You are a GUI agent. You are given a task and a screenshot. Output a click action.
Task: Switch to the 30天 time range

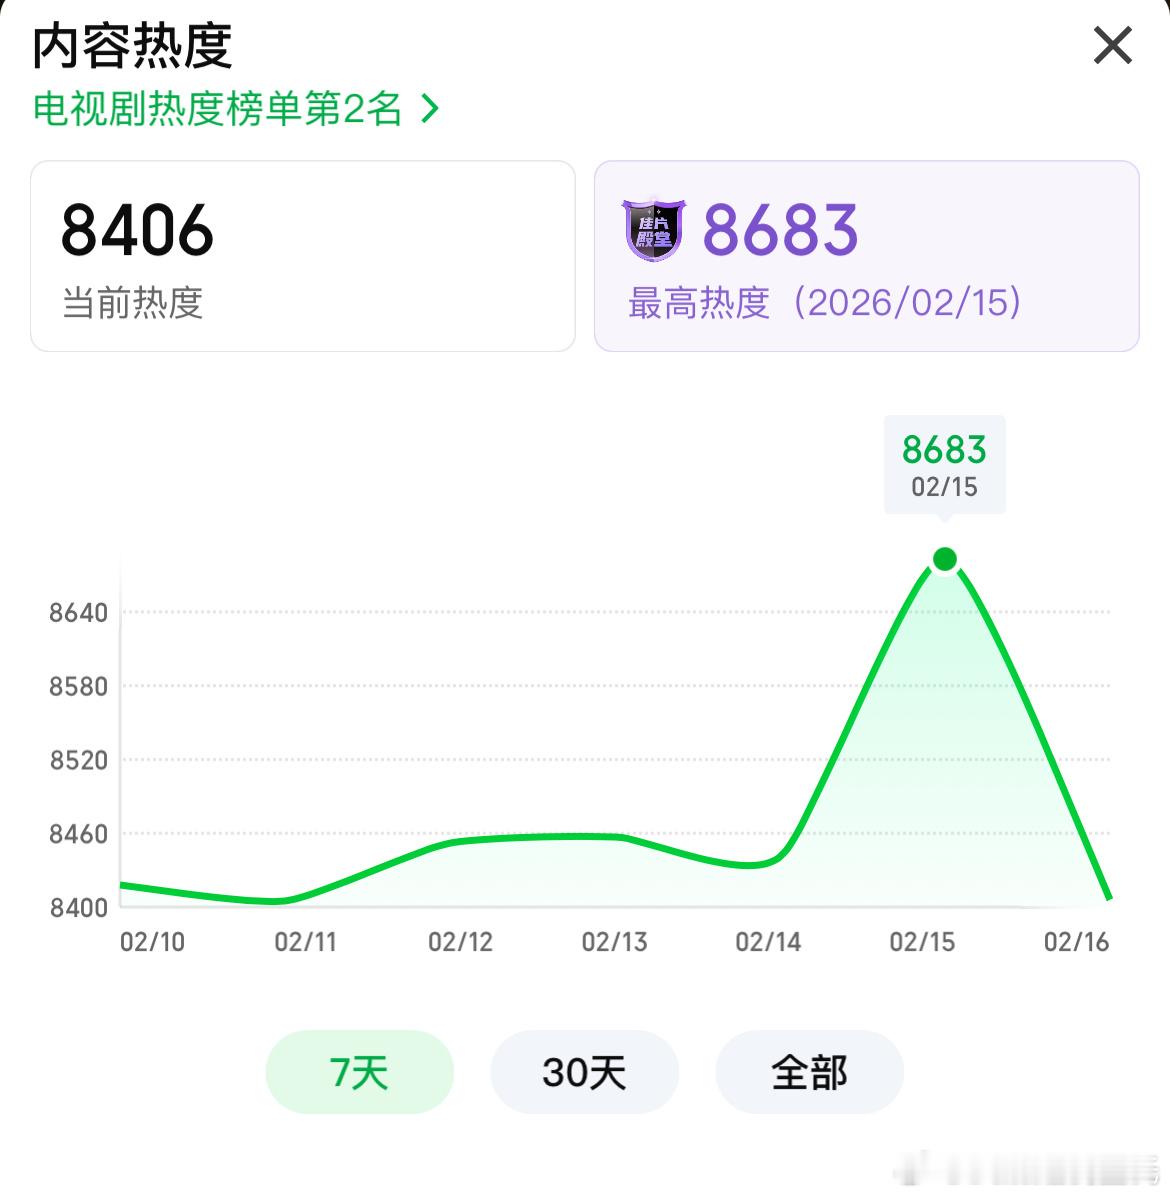(x=584, y=1071)
